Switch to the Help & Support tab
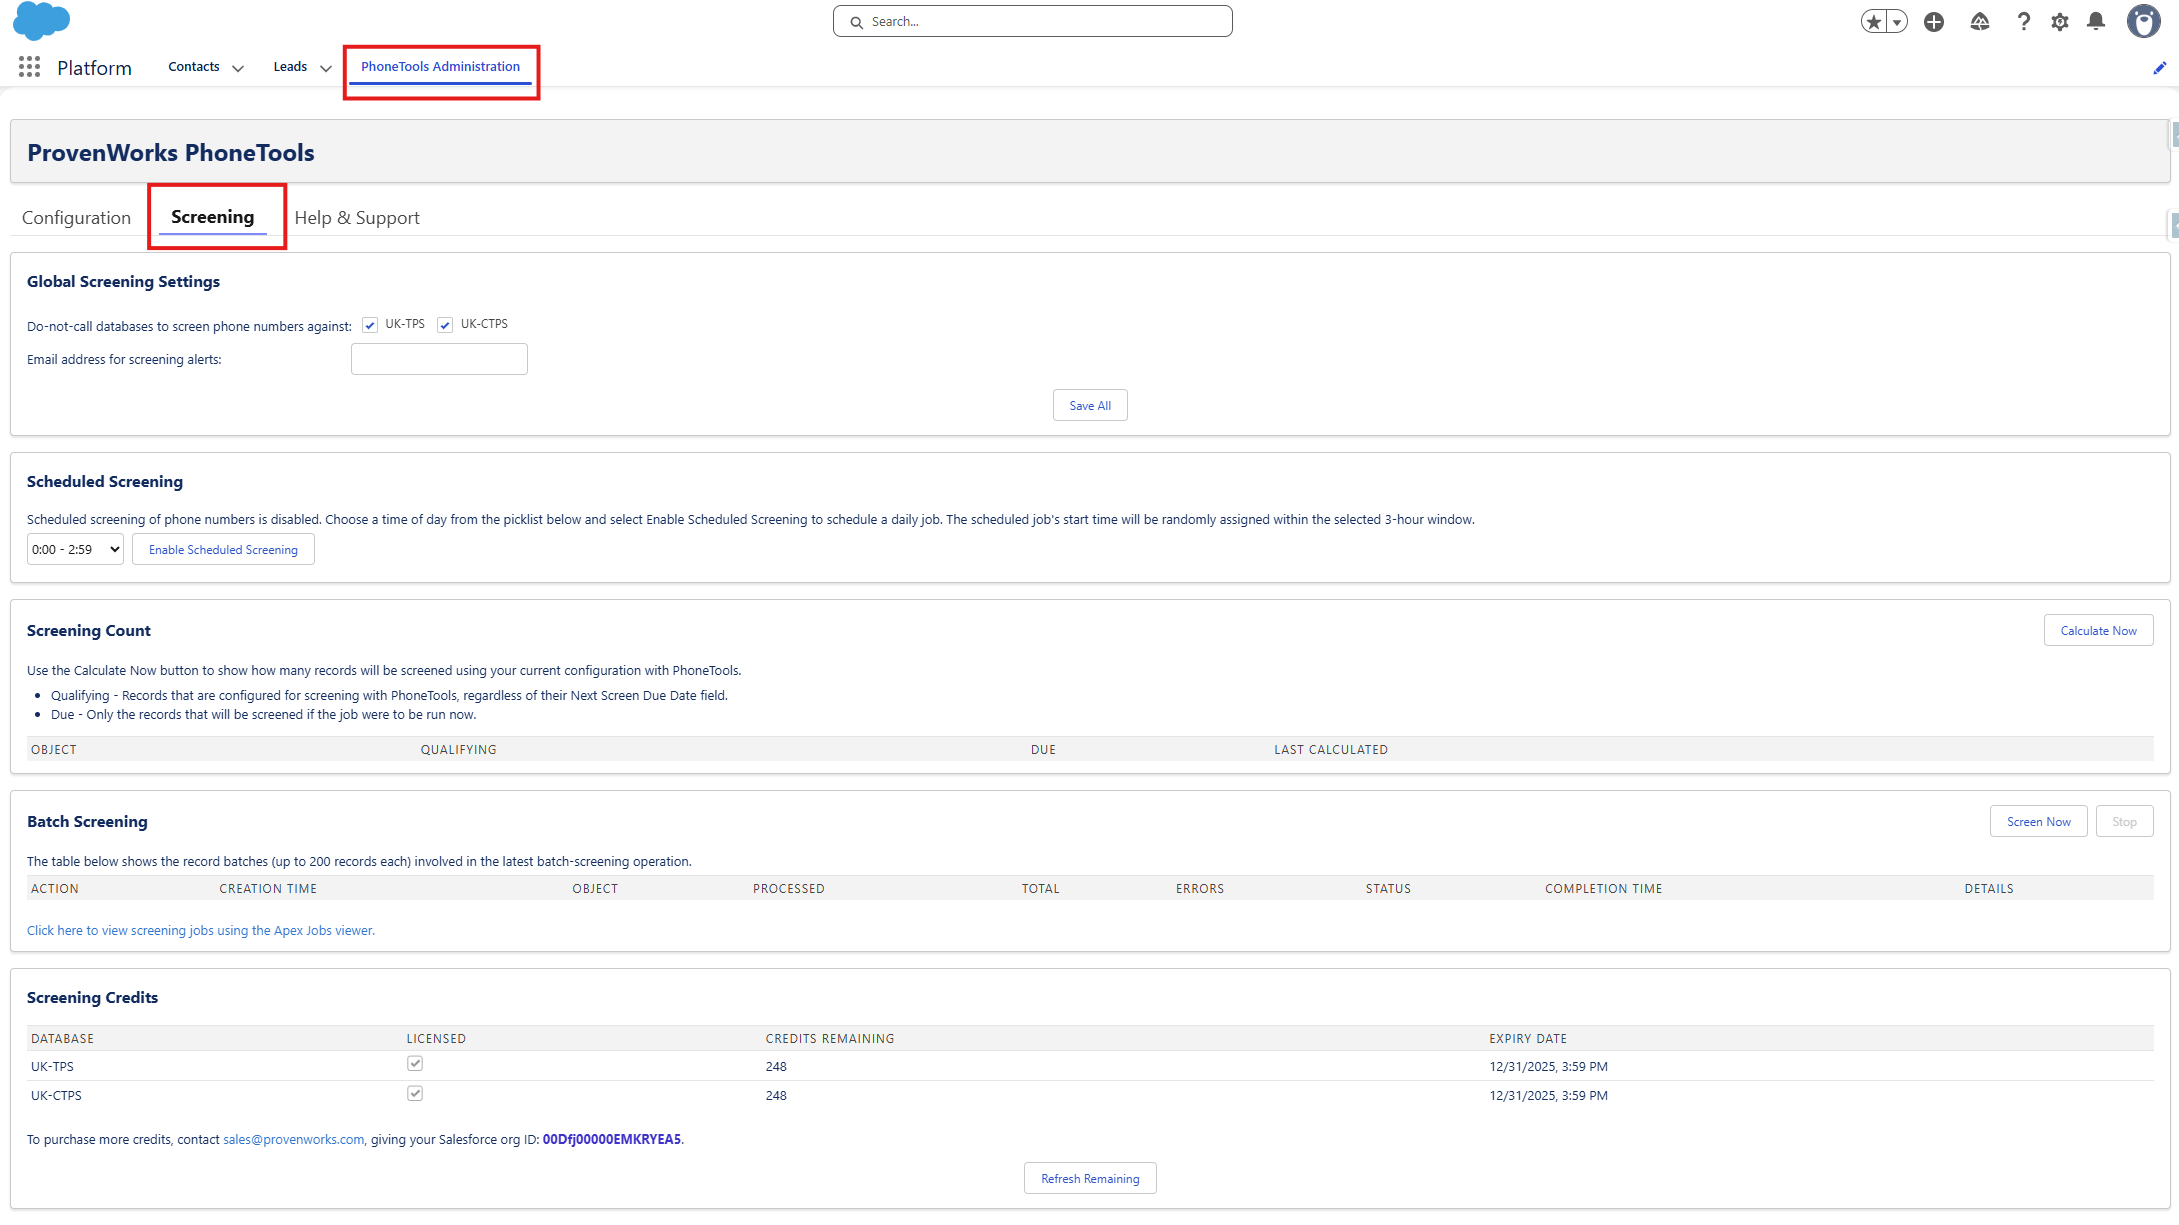Image resolution: width=2179 pixels, height=1225 pixels. coord(357,218)
